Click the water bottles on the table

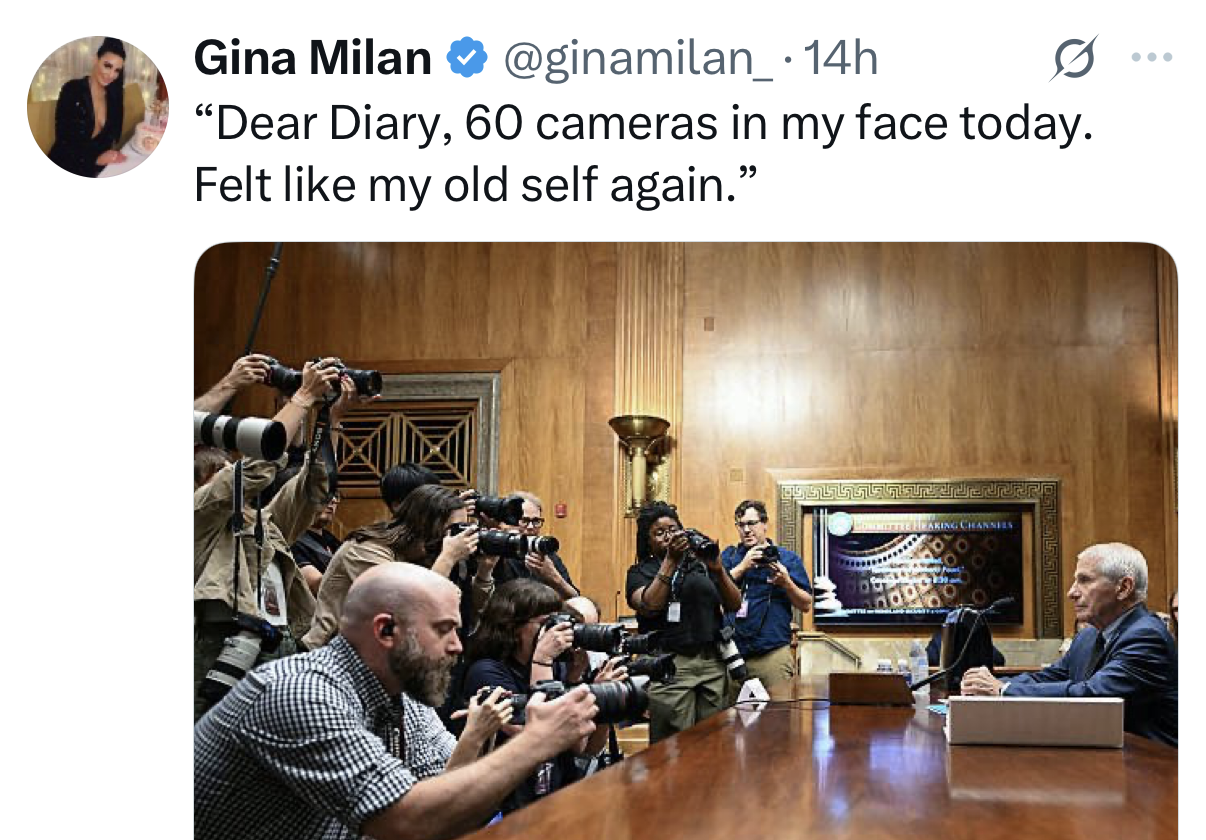coord(905,664)
